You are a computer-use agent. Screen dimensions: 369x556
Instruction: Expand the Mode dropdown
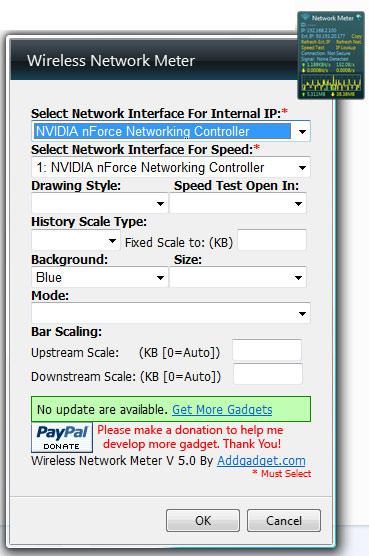171,313
